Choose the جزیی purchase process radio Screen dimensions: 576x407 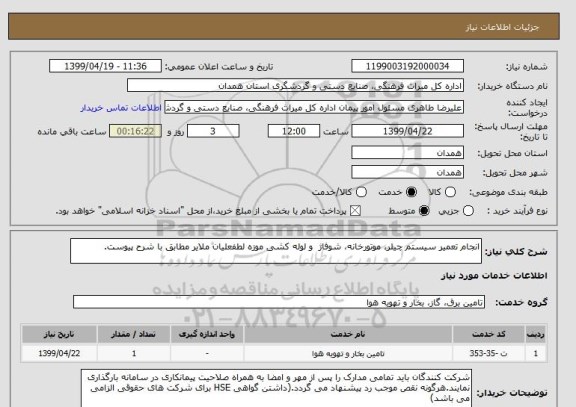[x=468, y=211]
